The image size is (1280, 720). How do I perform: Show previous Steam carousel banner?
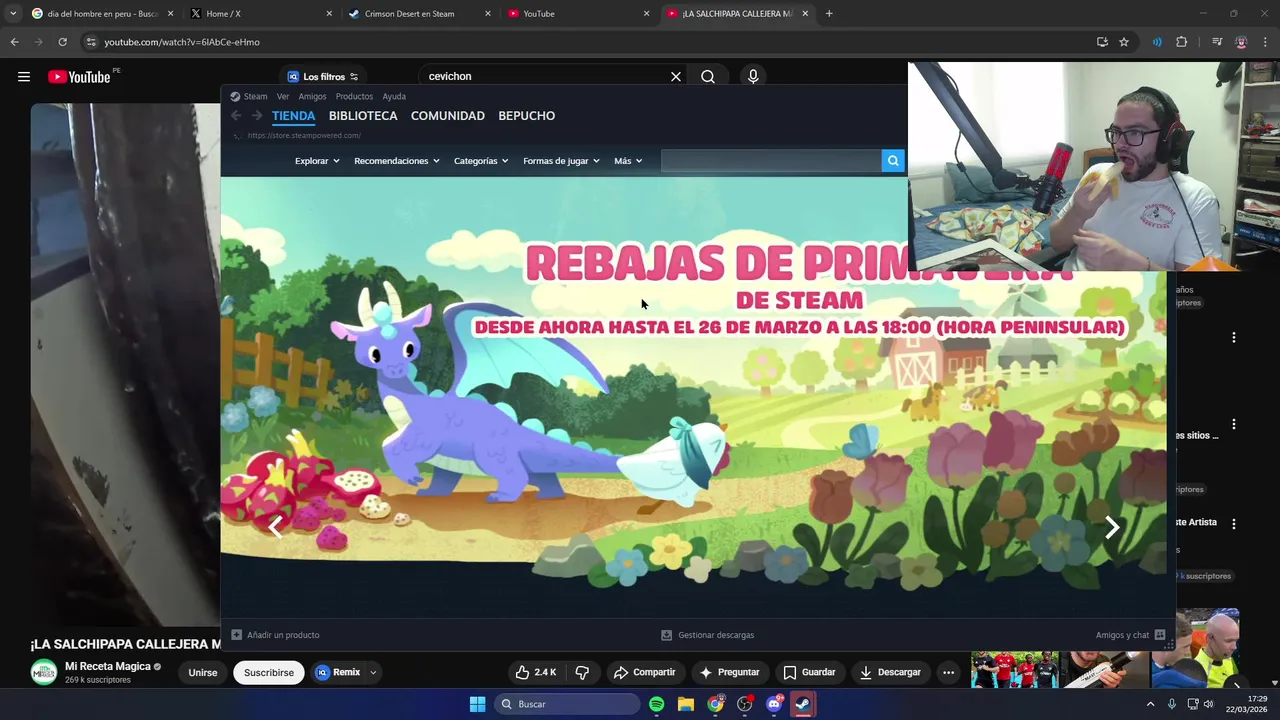tap(276, 527)
